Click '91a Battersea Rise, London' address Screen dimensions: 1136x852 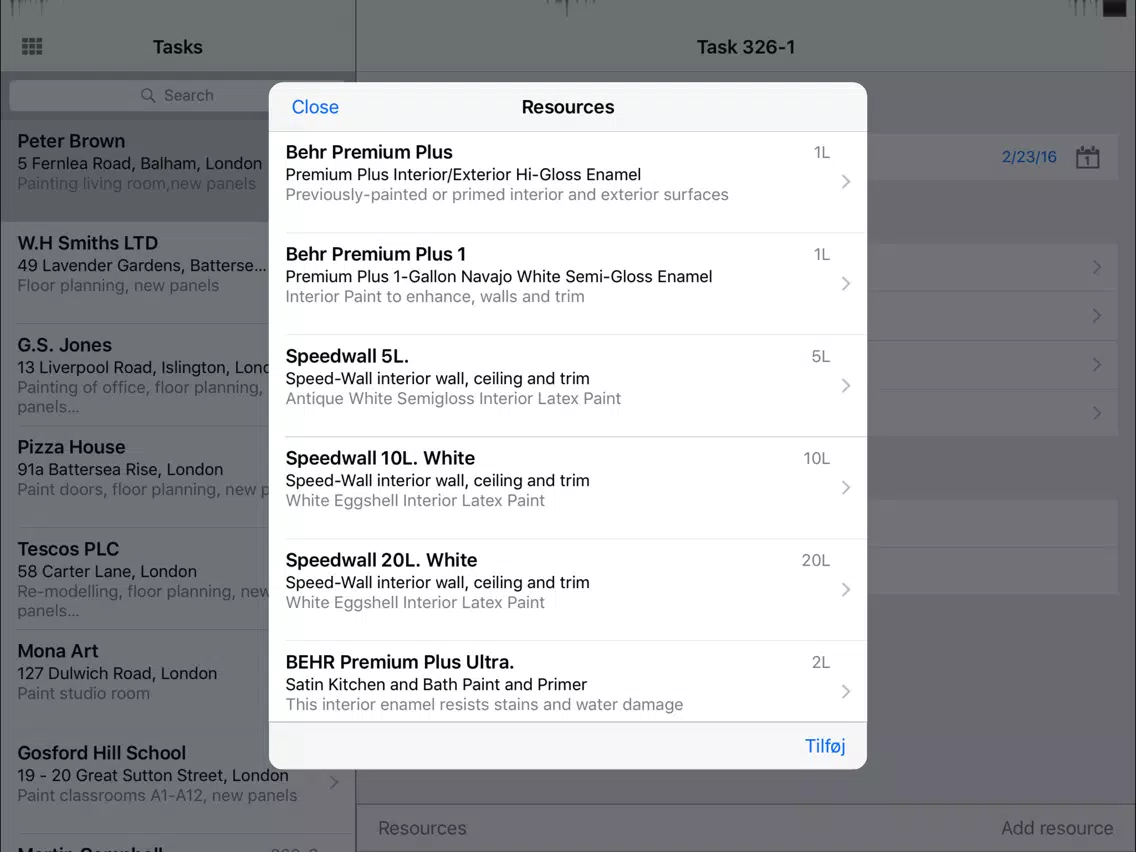[120, 469]
